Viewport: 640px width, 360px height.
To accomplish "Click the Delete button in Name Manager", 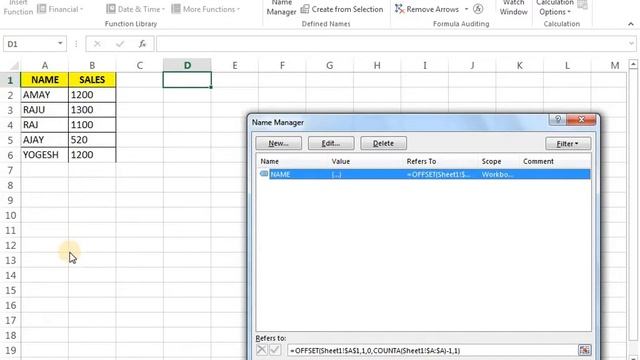I will pyautogui.click(x=383, y=143).
